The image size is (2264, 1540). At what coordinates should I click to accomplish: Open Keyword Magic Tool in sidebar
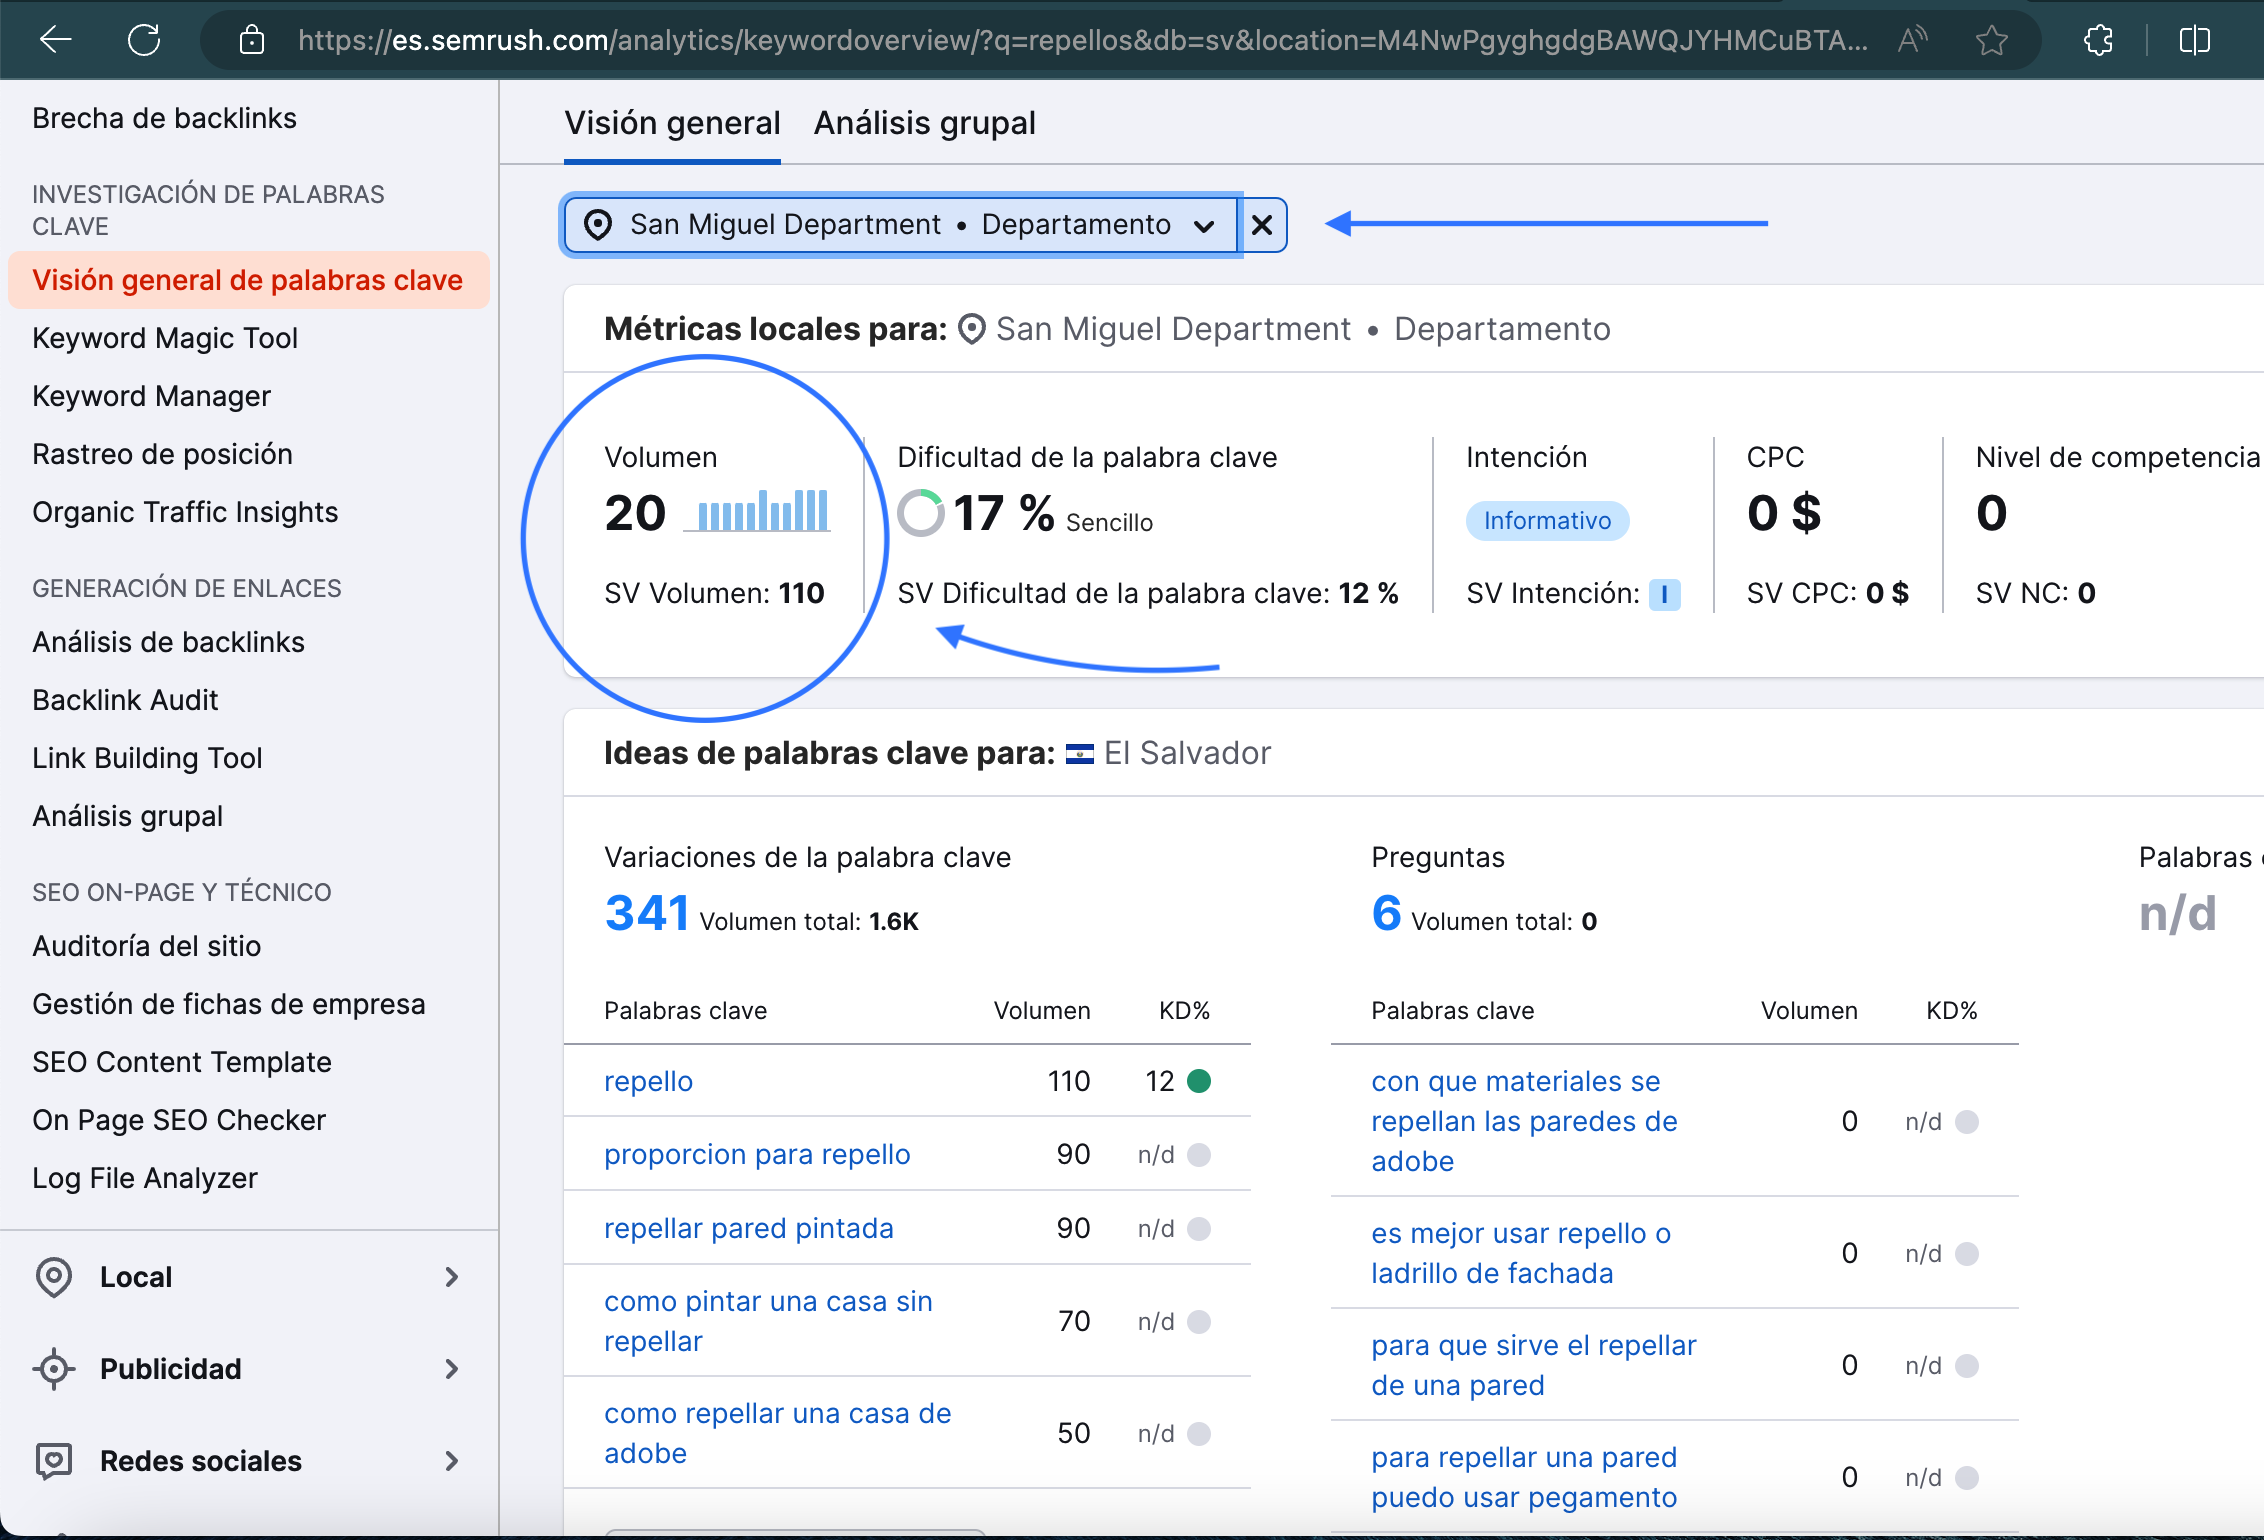pyautogui.click(x=165, y=338)
